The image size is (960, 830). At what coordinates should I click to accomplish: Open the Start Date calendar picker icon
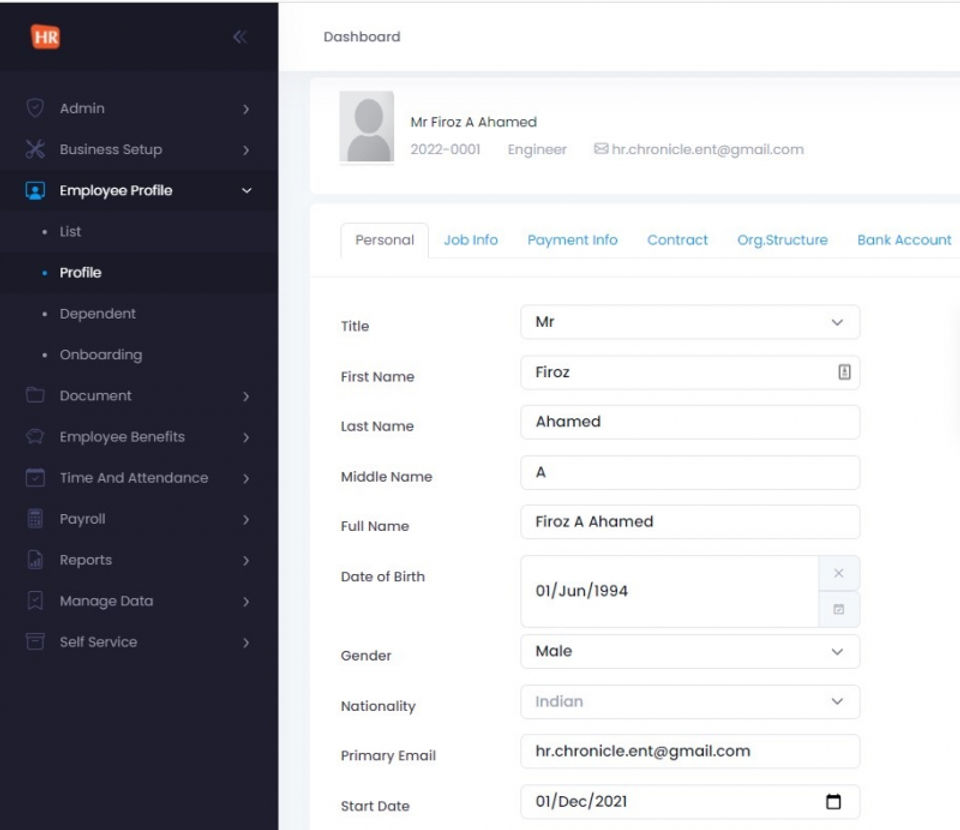(833, 801)
